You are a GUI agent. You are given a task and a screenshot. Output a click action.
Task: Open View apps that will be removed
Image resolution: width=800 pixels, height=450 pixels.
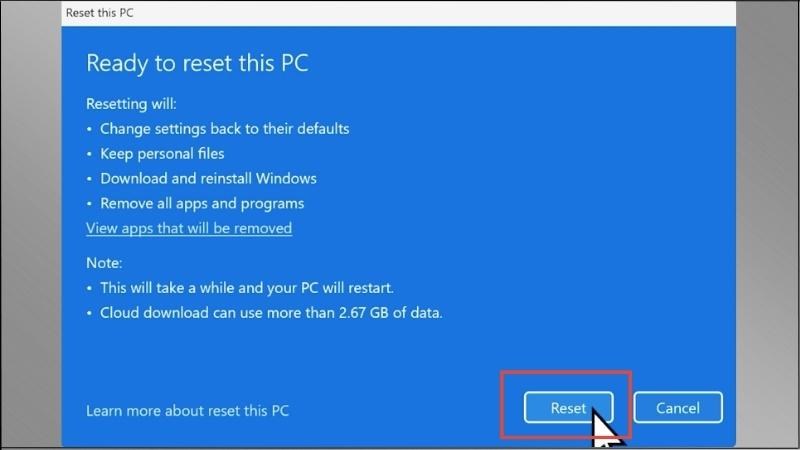[189, 228]
